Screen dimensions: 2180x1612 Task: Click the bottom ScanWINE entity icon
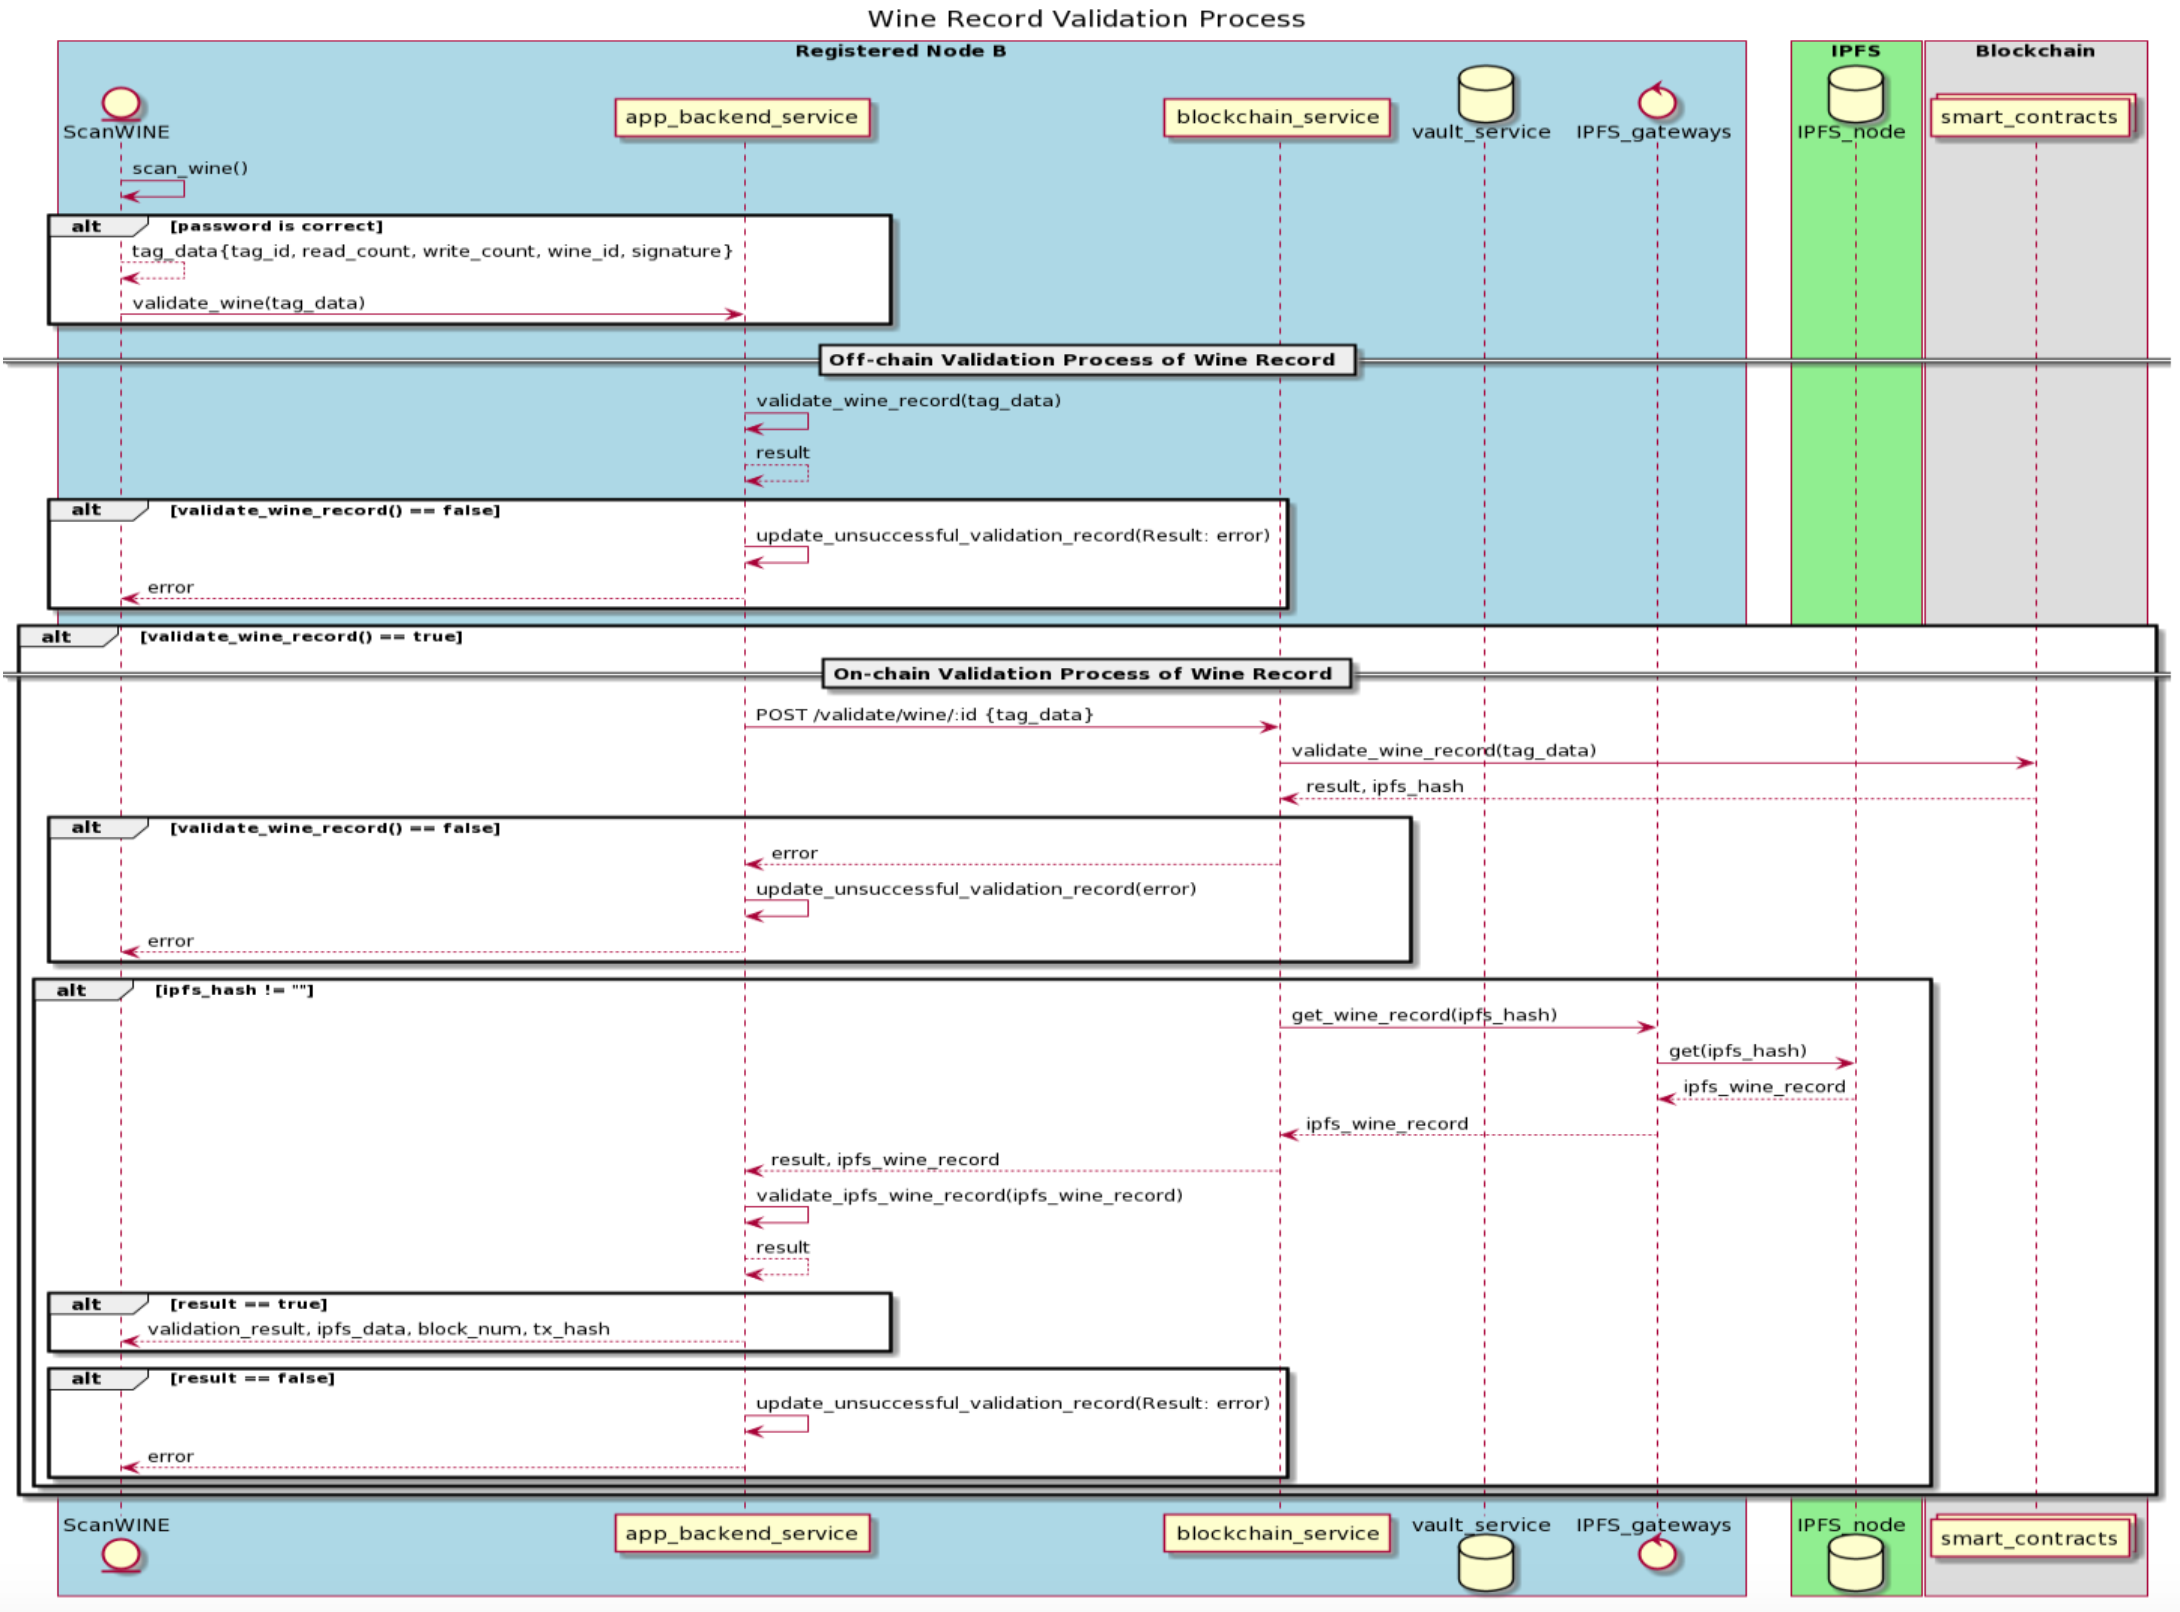click(x=121, y=1555)
